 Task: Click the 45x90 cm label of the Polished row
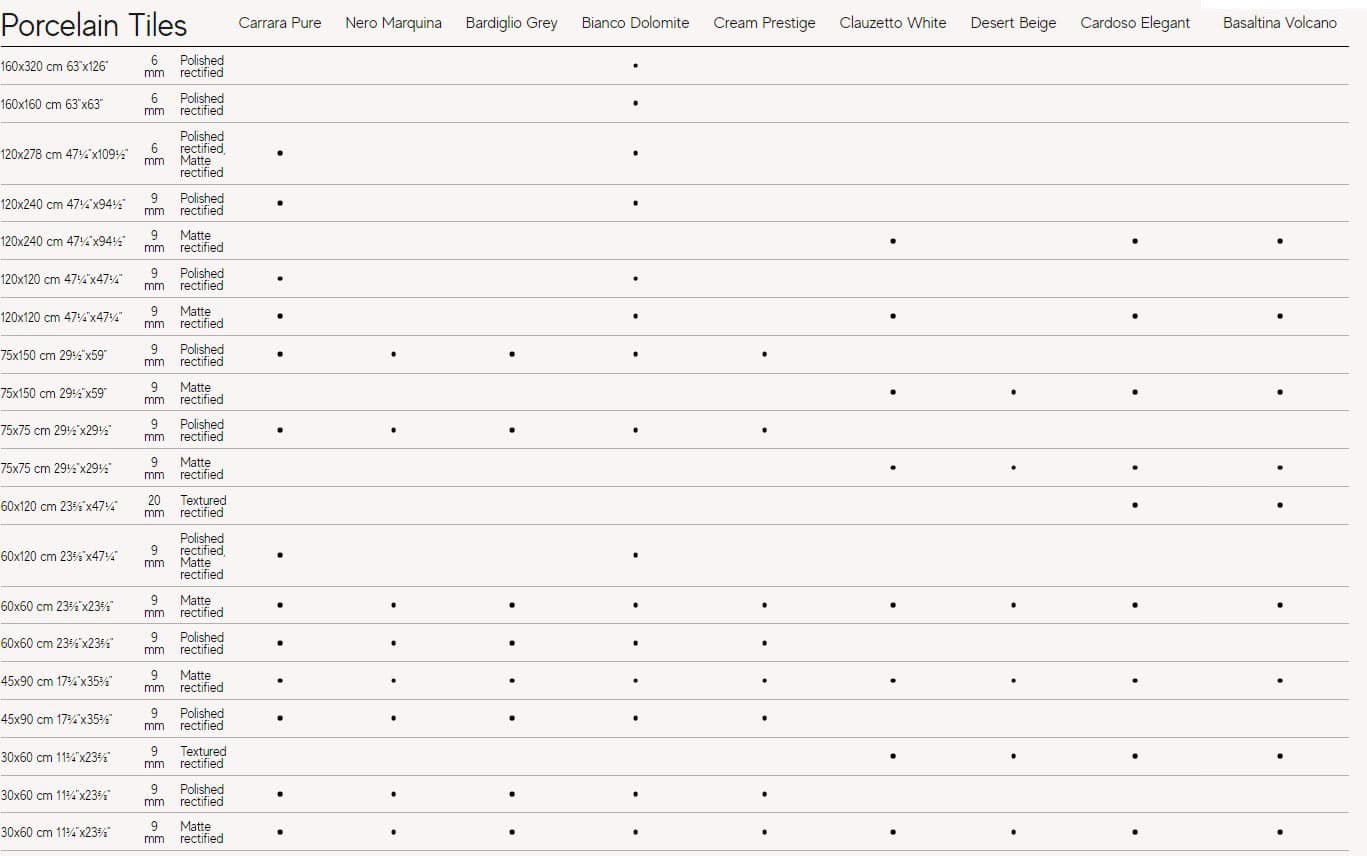56,719
